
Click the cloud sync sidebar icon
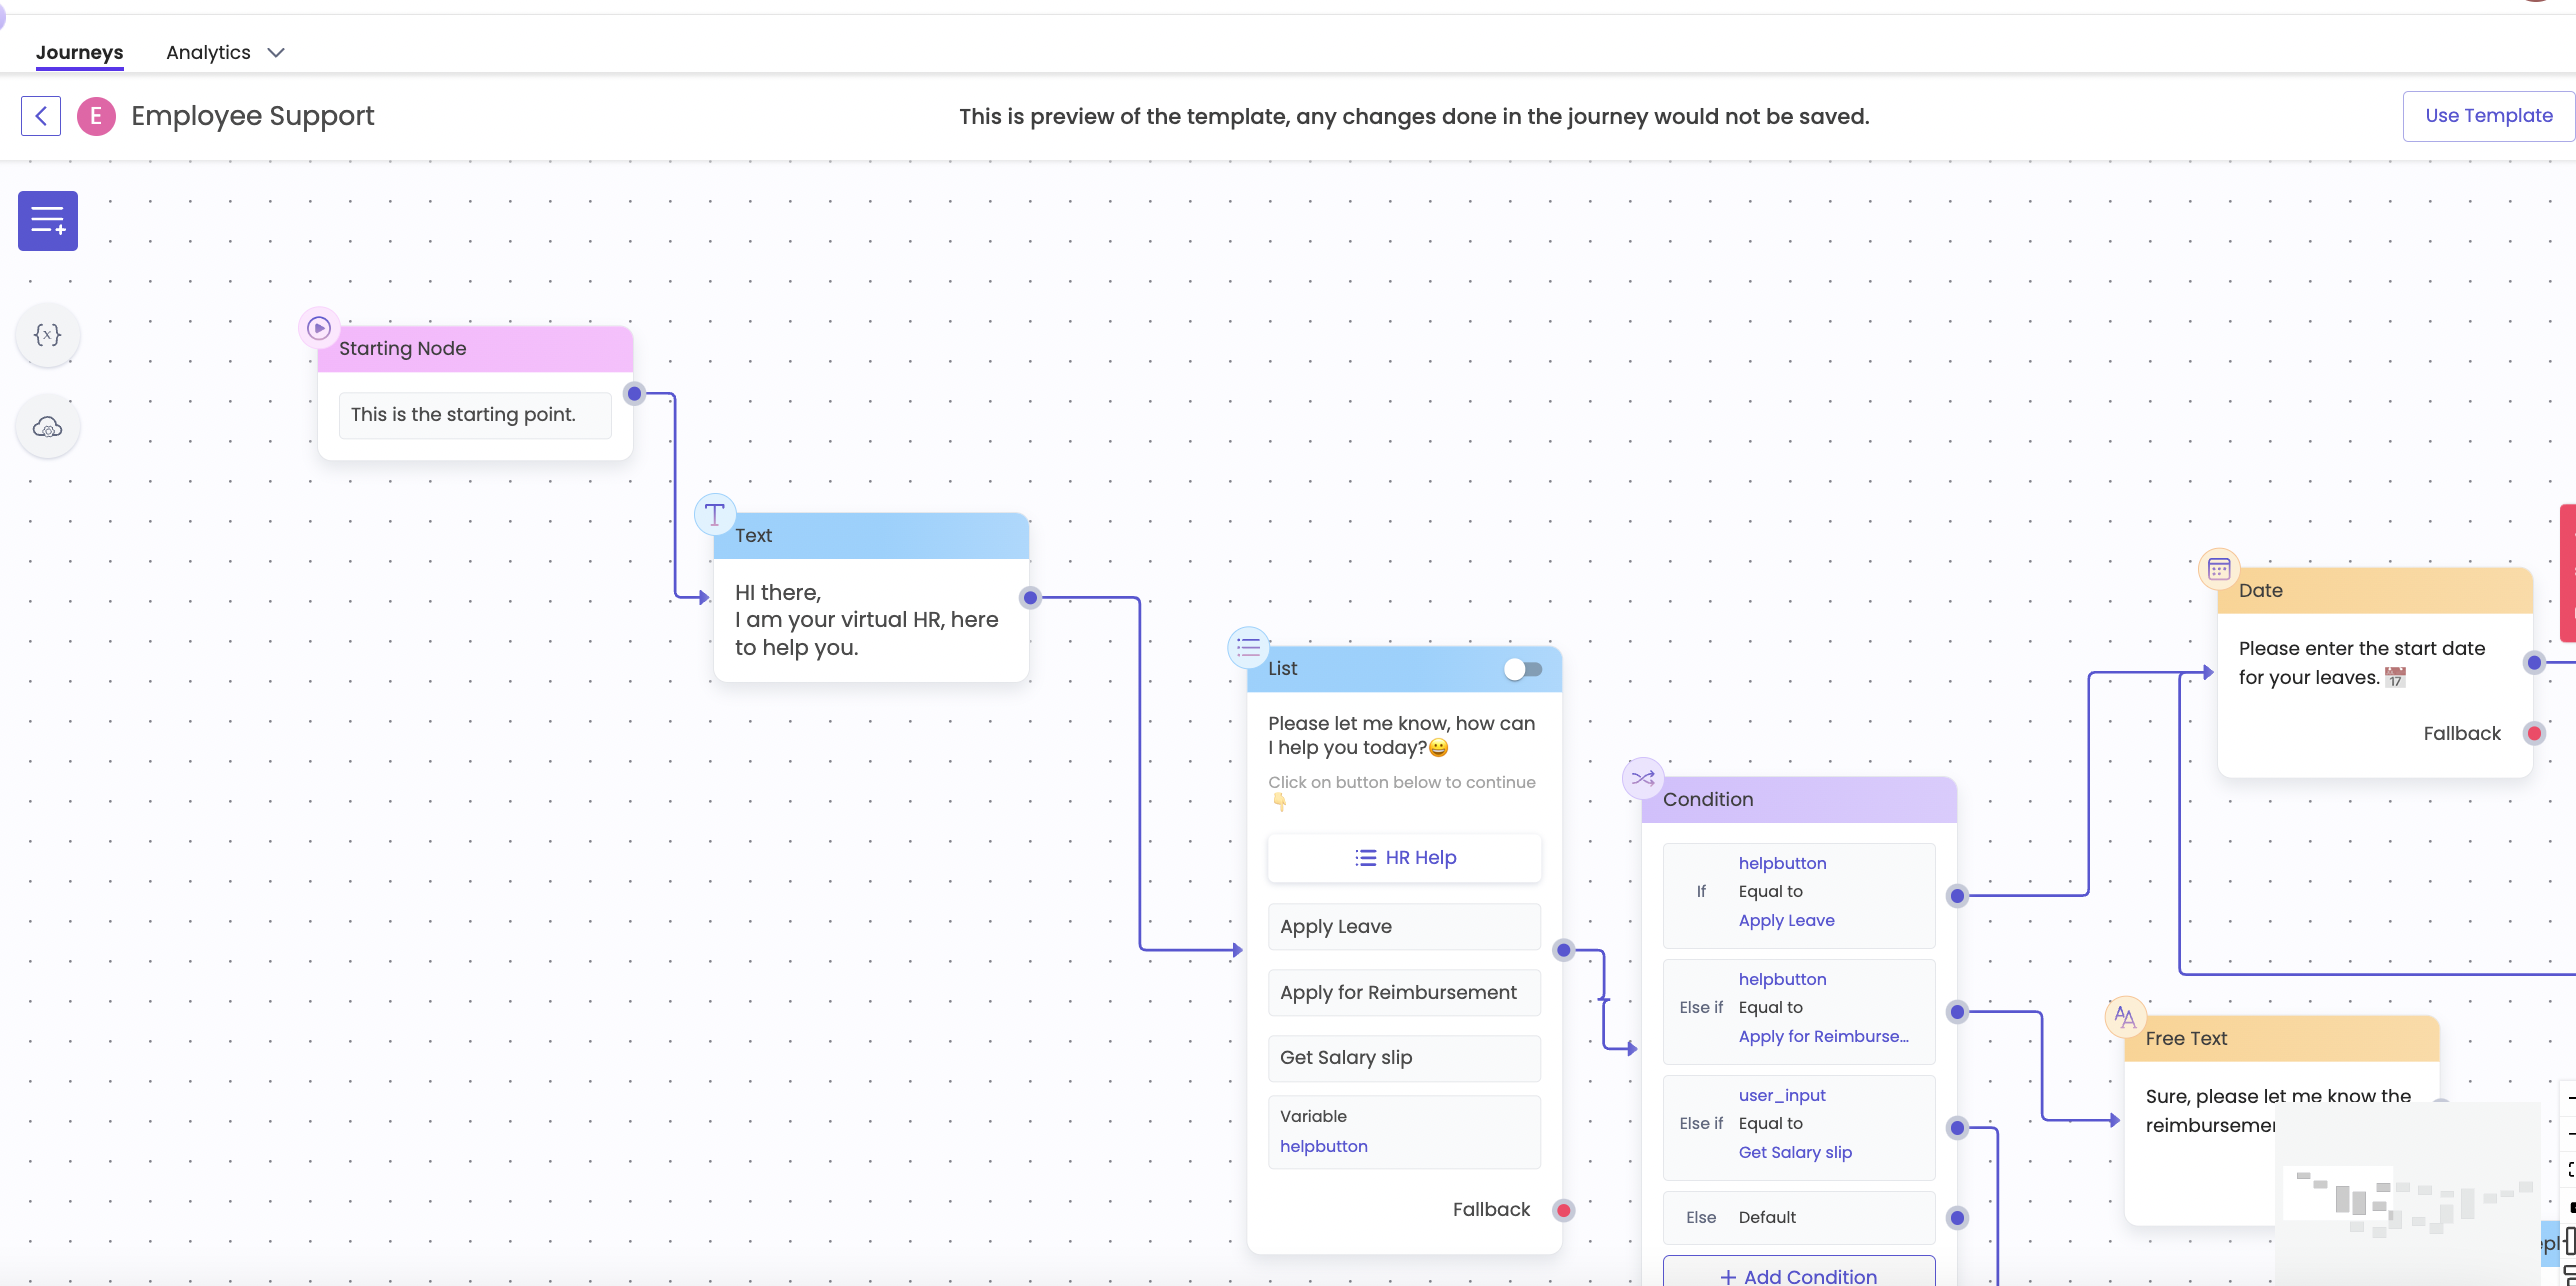47,427
